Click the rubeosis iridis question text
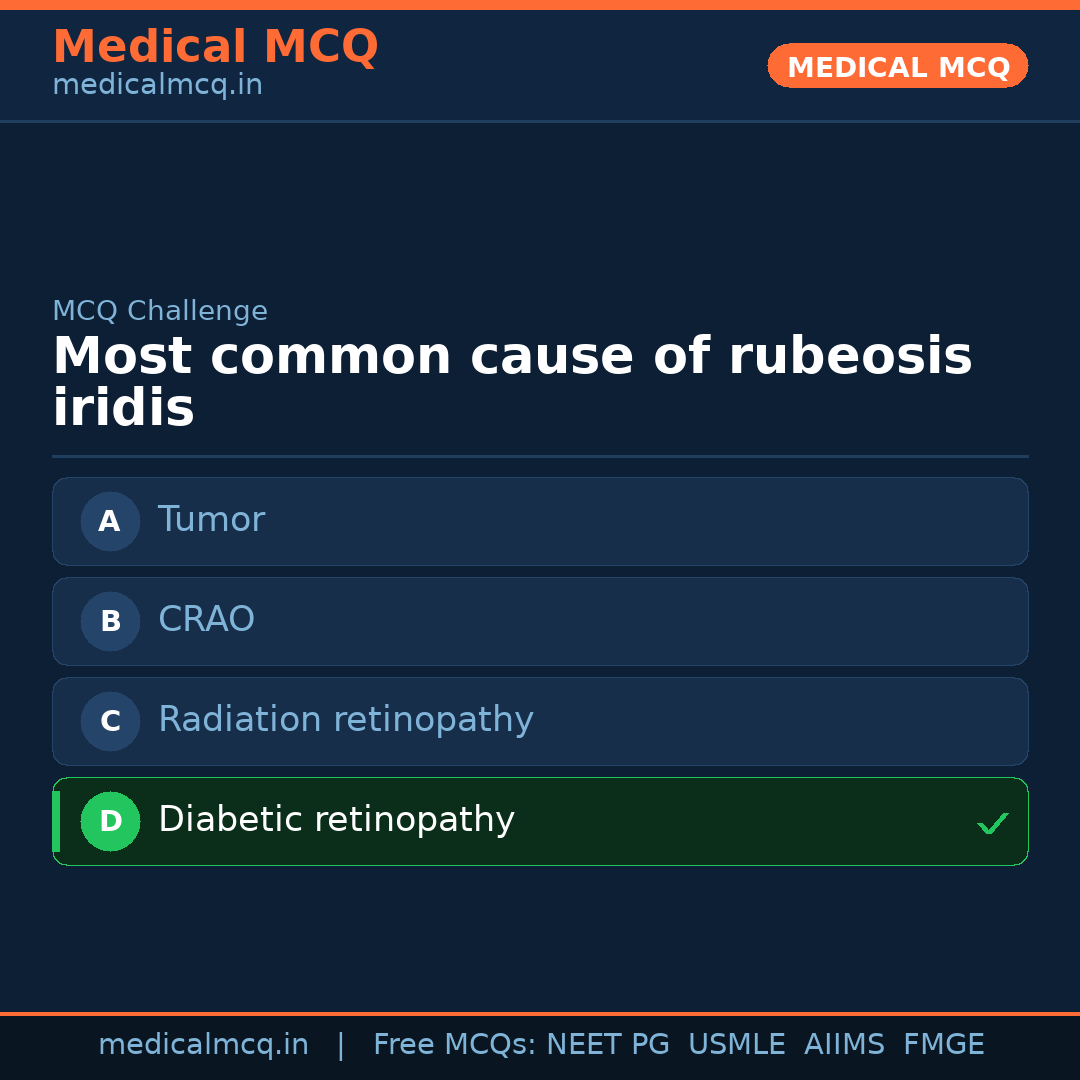 click(x=512, y=382)
